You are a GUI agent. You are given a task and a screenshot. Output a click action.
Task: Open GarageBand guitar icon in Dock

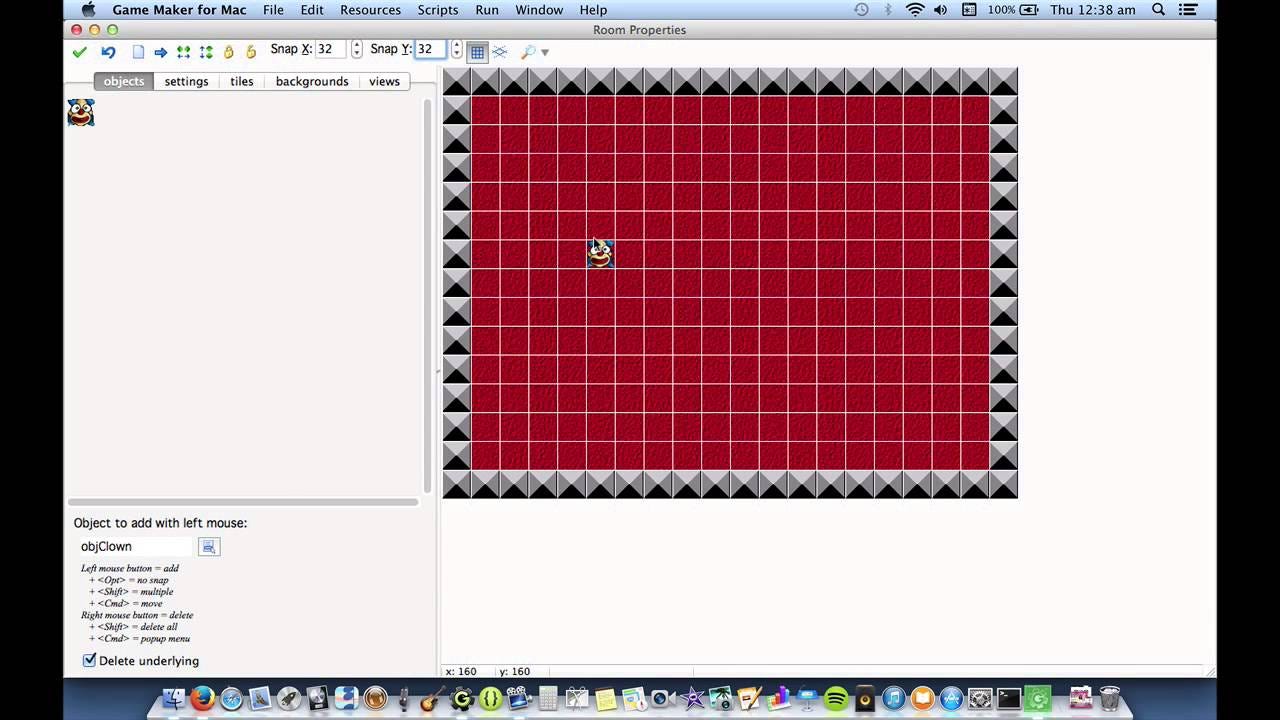tap(432, 698)
